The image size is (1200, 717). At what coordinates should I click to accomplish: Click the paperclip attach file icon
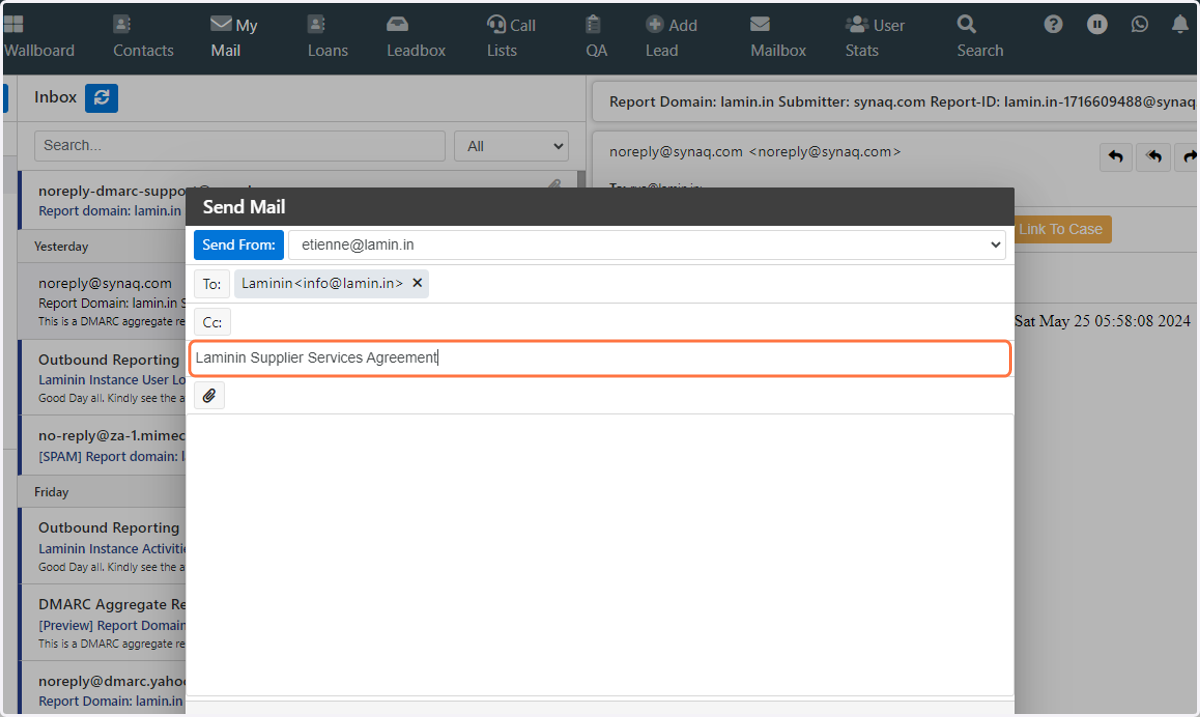209,396
